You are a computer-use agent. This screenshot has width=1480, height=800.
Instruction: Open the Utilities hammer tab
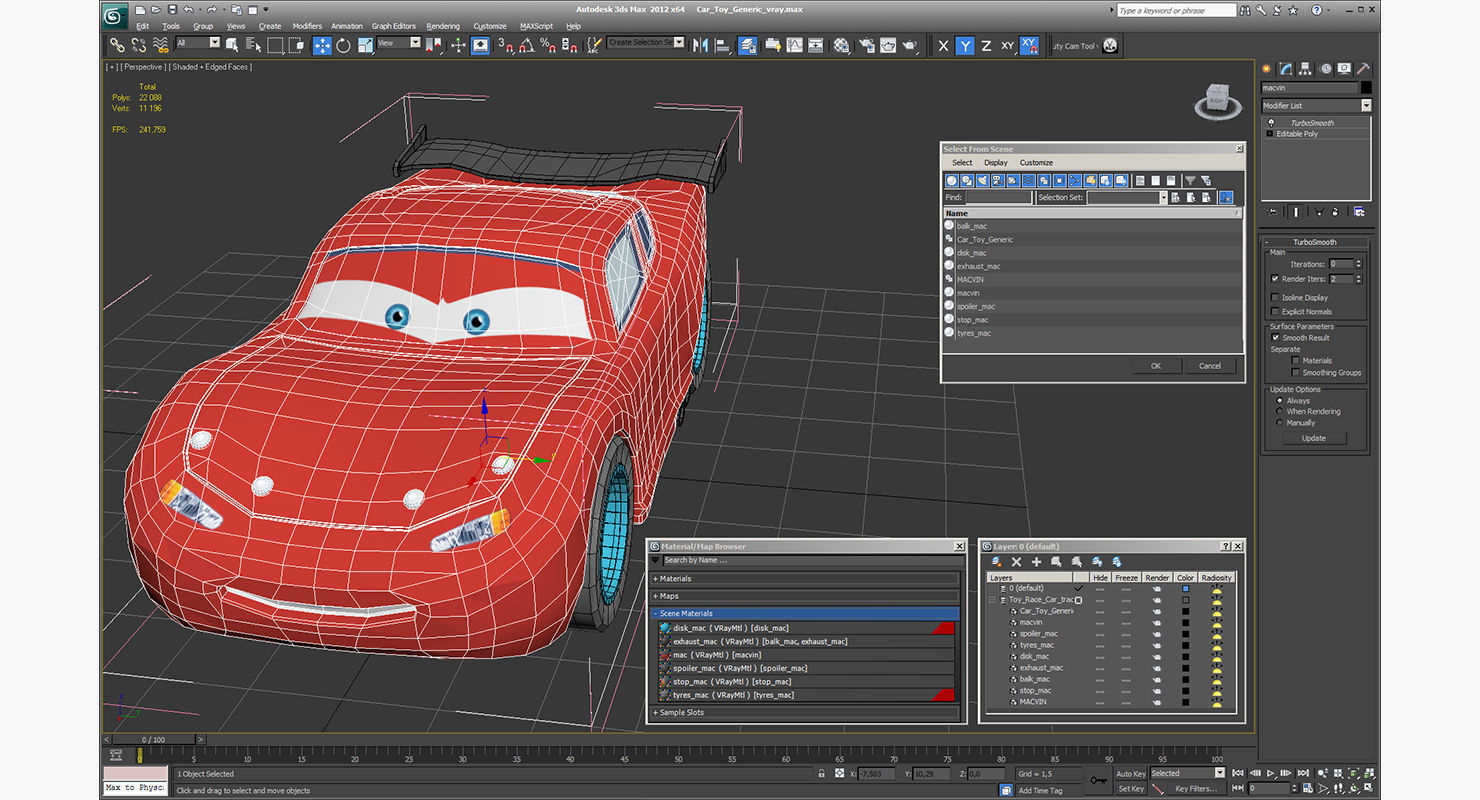pos(1363,69)
